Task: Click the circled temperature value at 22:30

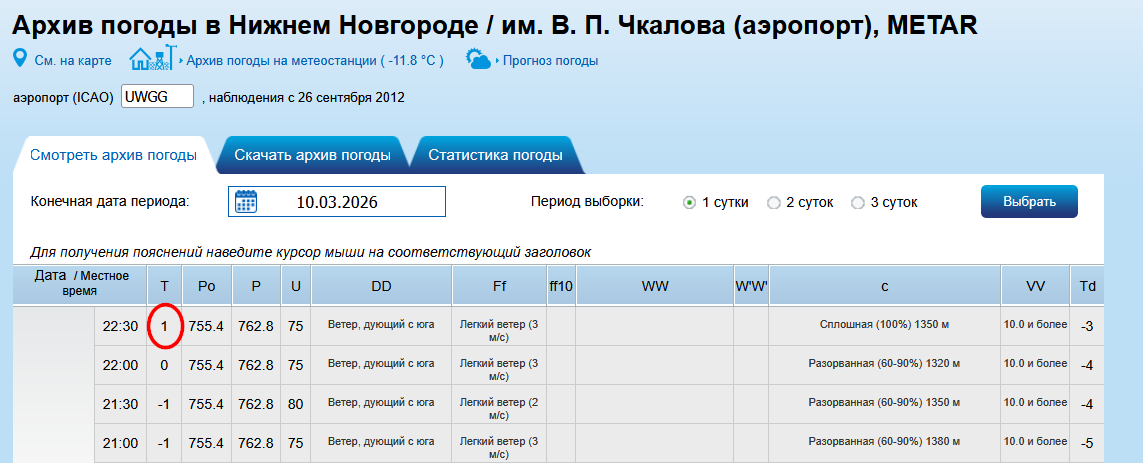Action: [164, 326]
